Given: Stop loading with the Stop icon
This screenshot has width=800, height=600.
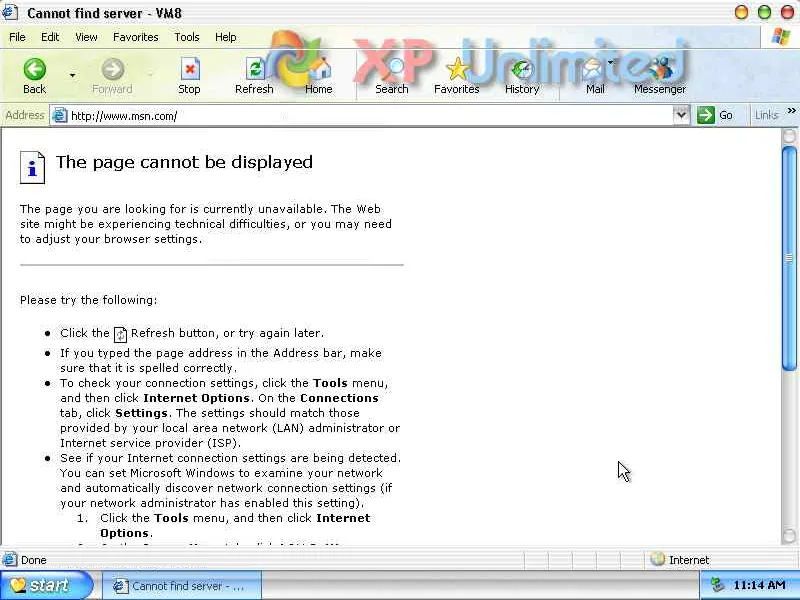Looking at the screenshot, I should coord(189,76).
